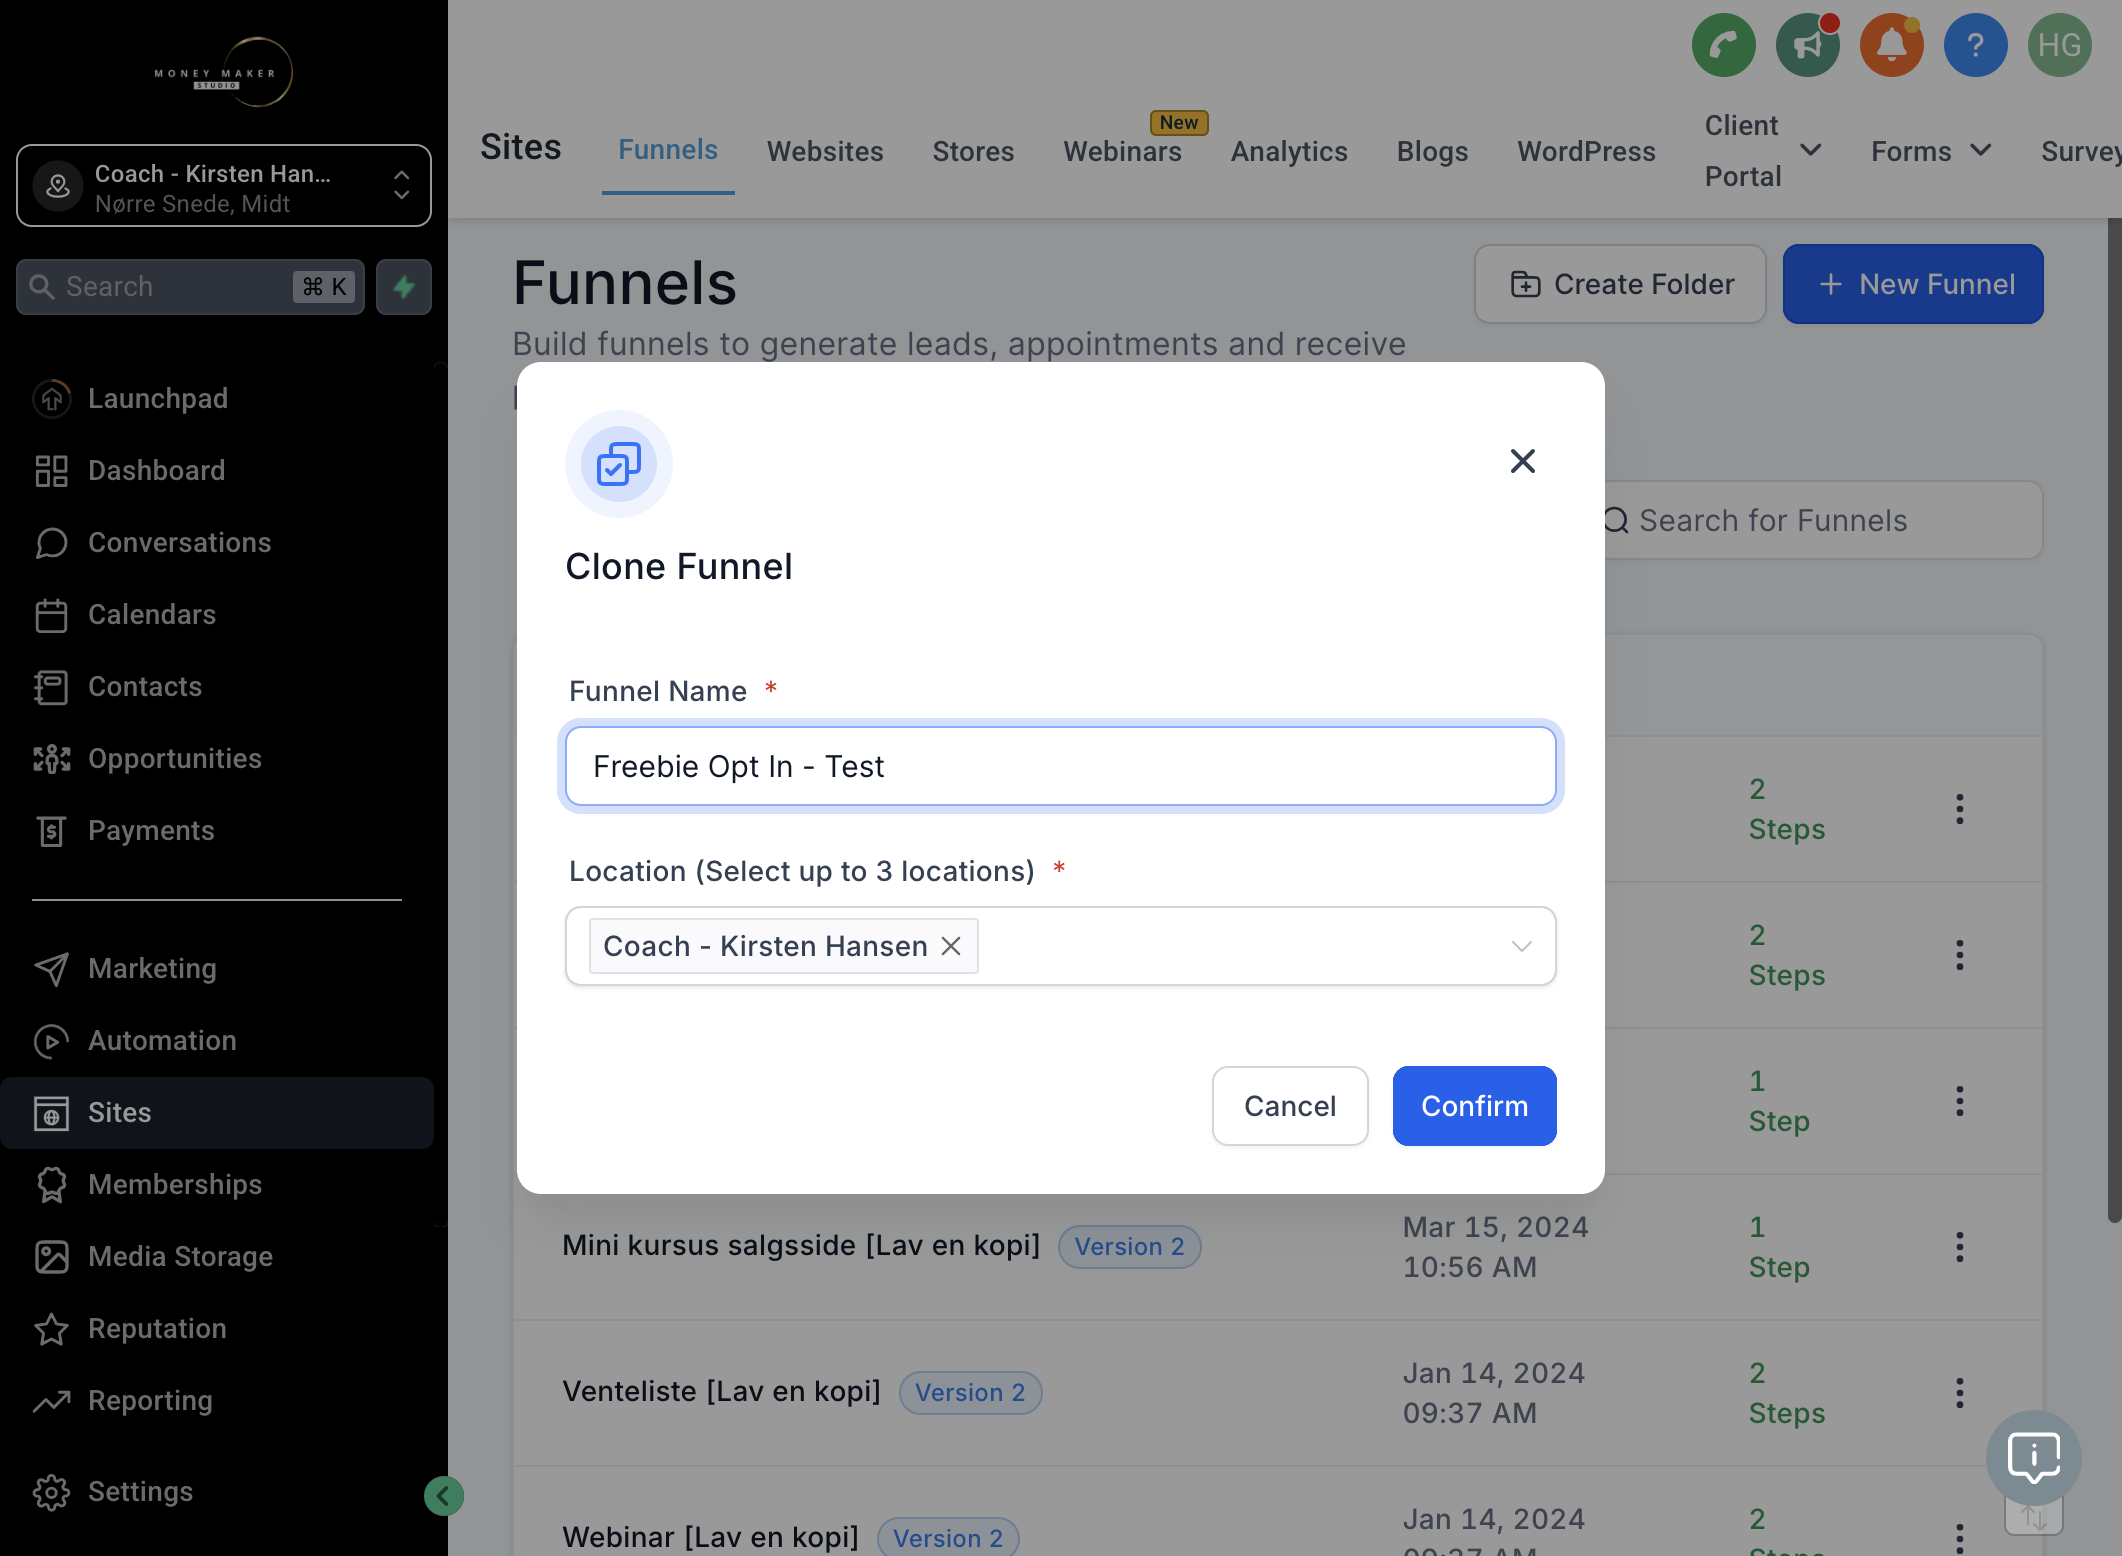Collapse the sidebar with green arrow
This screenshot has height=1556, width=2122.
point(444,1496)
